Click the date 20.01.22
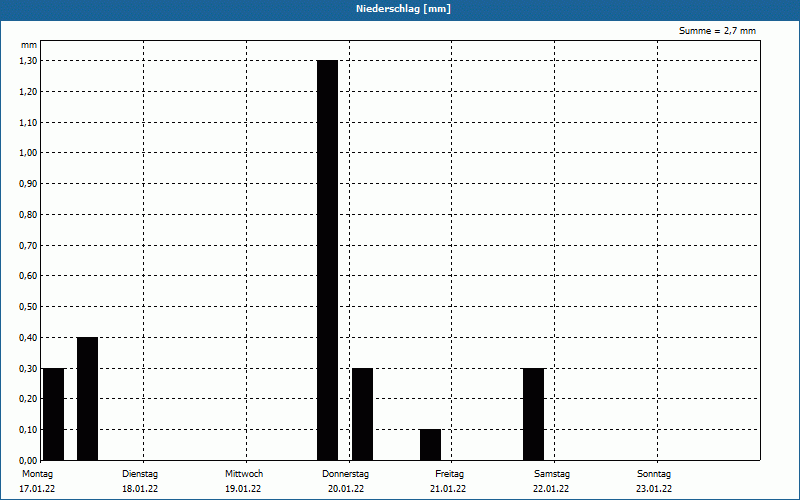This screenshot has width=800, height=500. pyautogui.click(x=346, y=489)
